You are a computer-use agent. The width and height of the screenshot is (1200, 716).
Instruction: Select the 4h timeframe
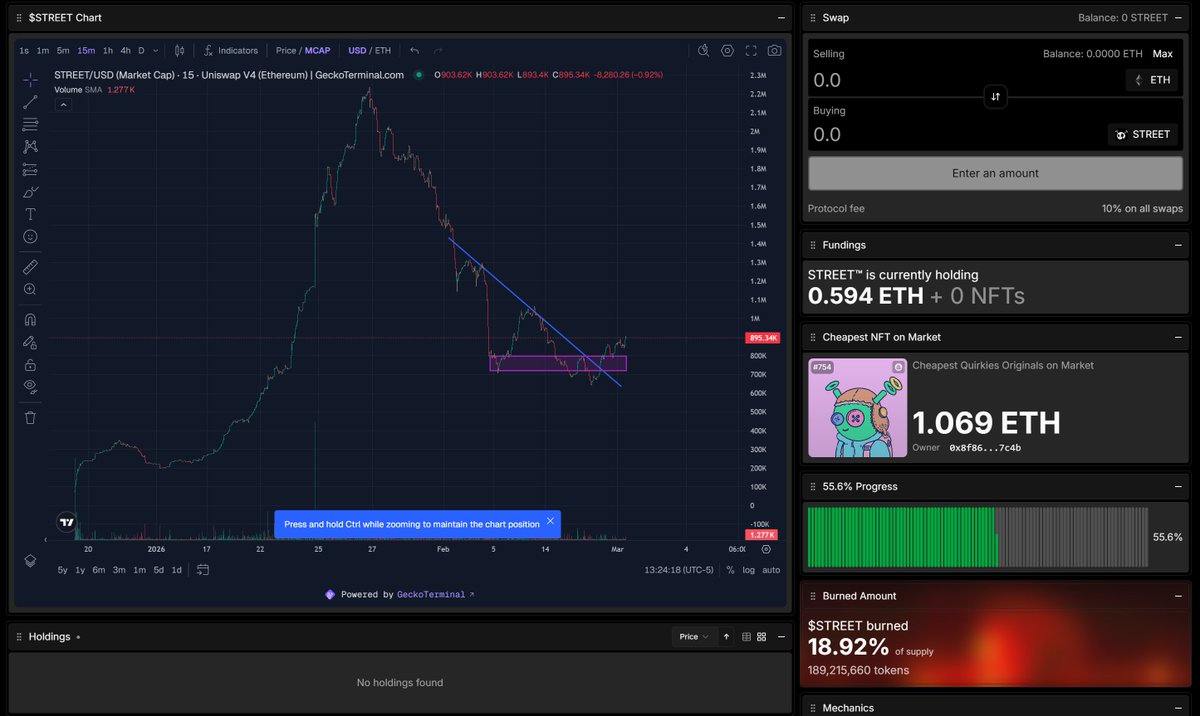point(125,50)
